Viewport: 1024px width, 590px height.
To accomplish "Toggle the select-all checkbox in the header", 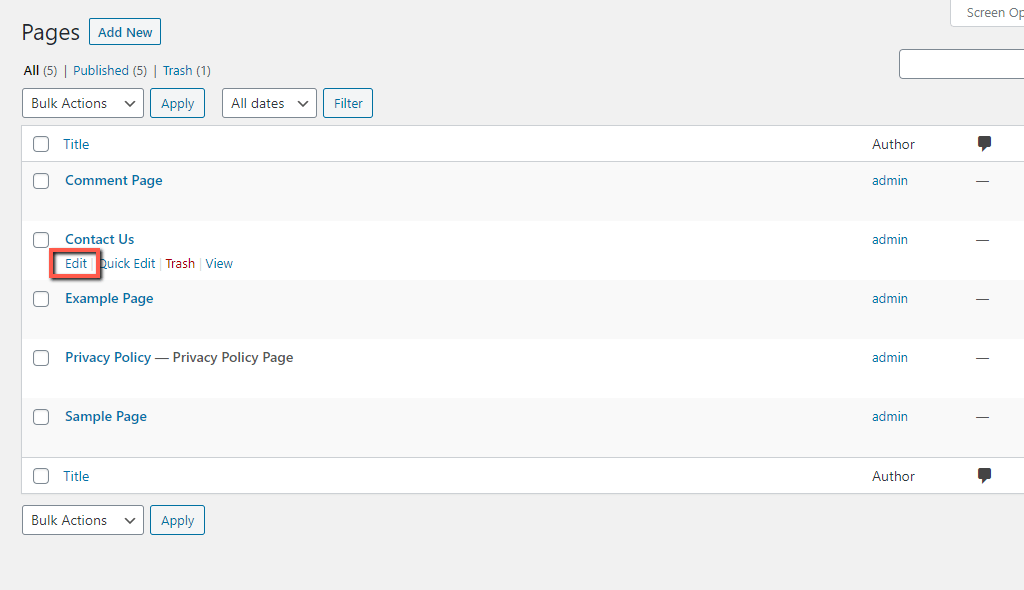I will click(x=41, y=144).
